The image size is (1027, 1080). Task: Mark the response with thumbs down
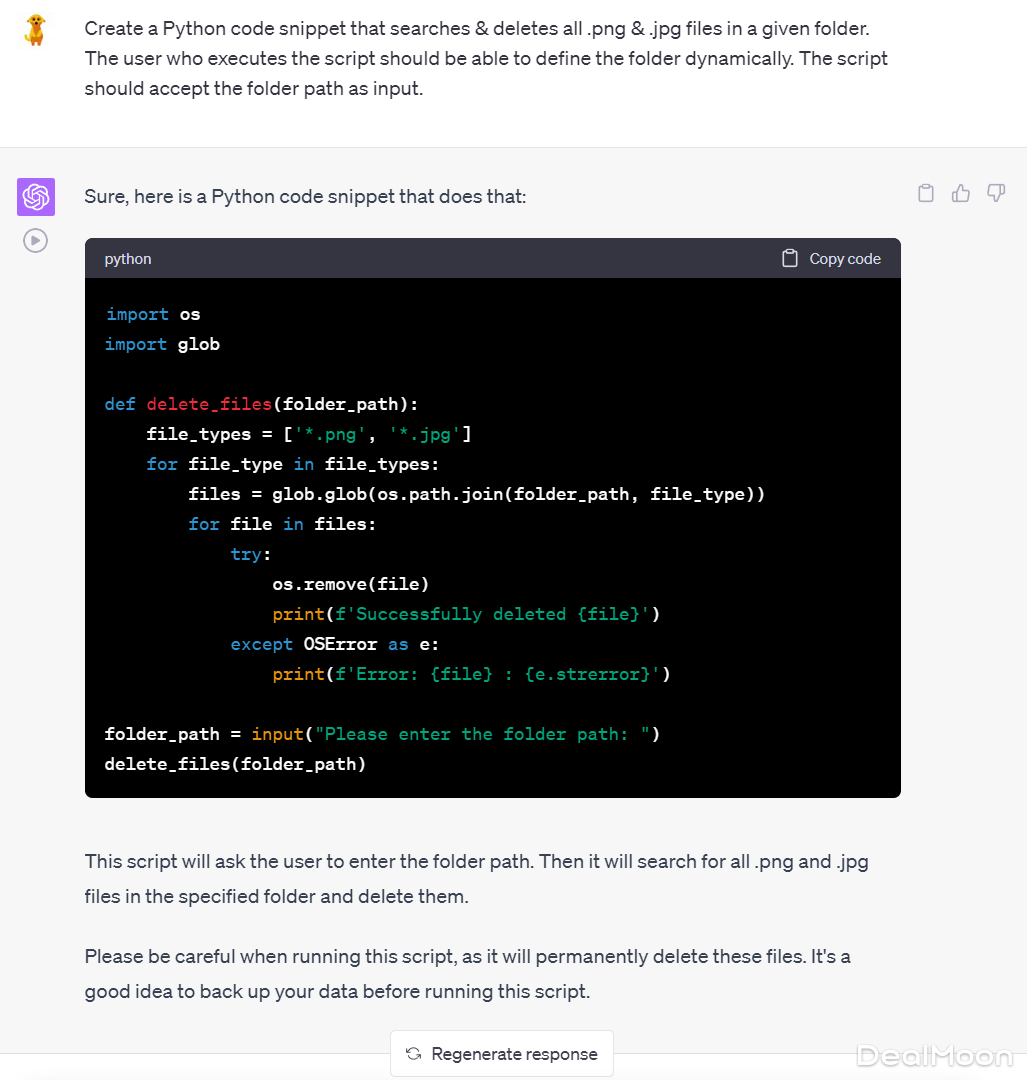(996, 193)
